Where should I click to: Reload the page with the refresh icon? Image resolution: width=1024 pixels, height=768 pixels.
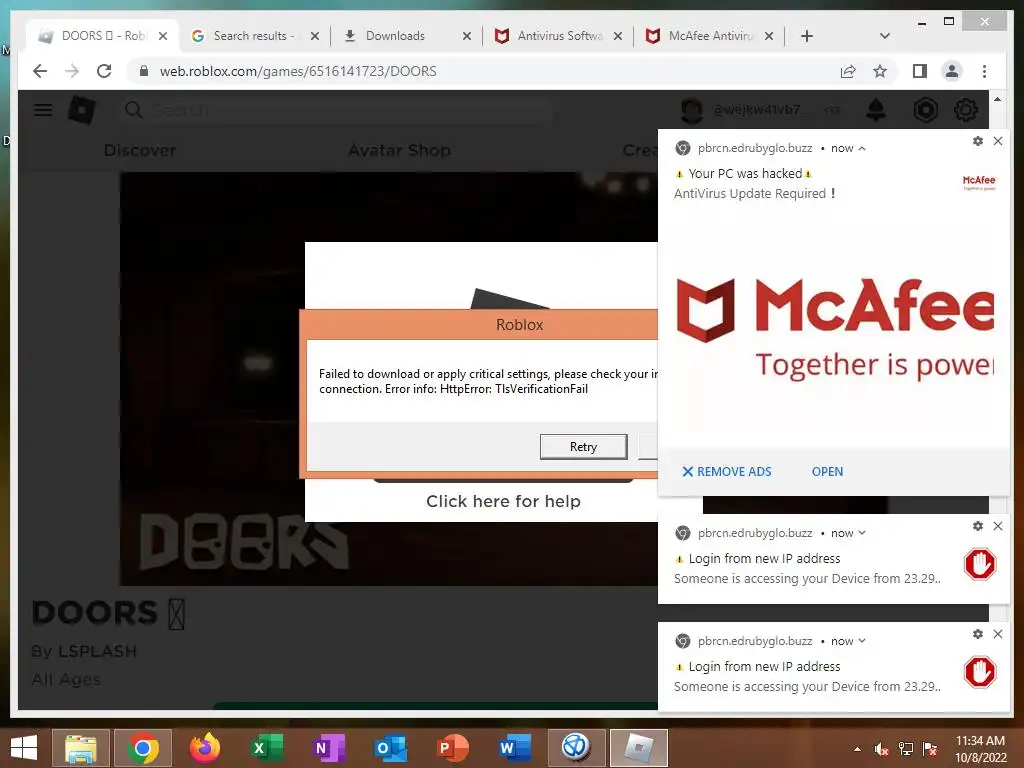pyautogui.click(x=104, y=71)
